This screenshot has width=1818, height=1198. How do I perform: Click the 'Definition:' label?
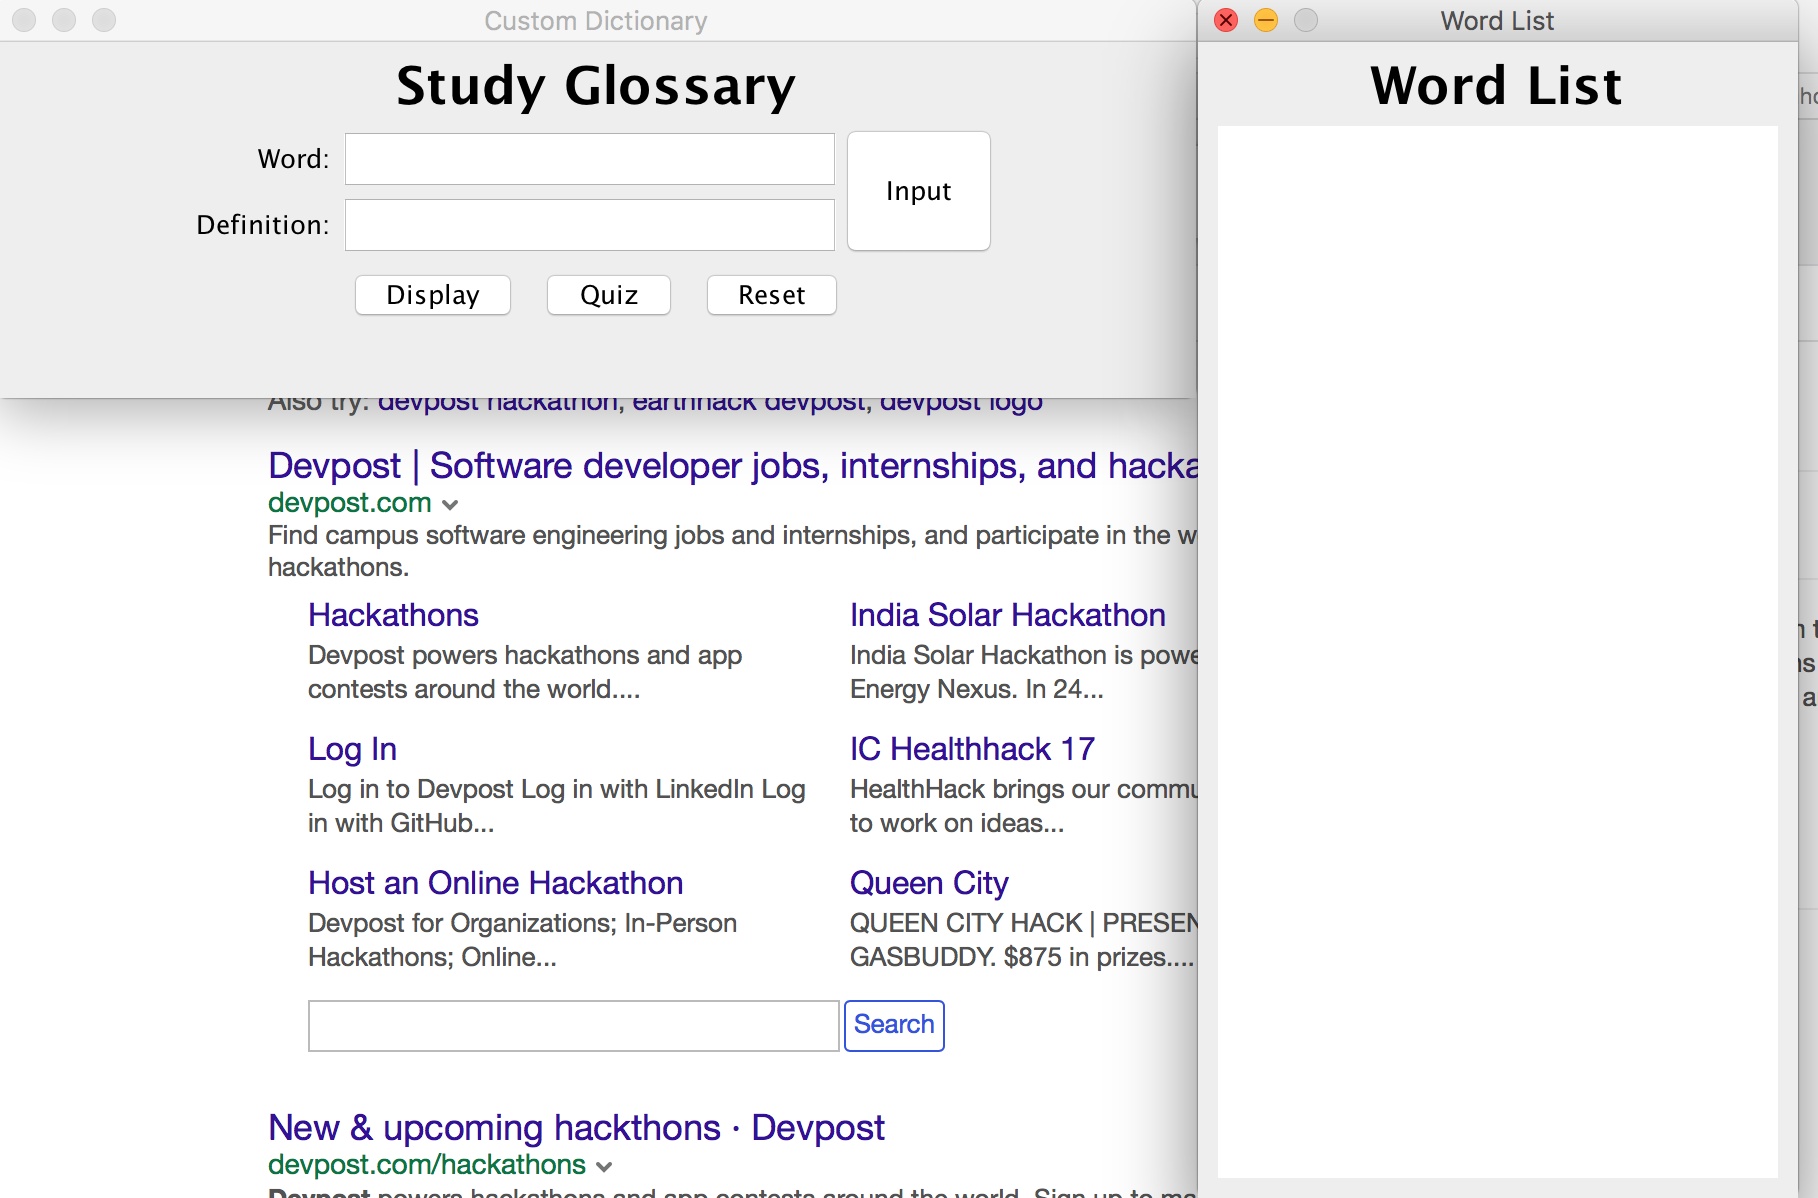pos(263,225)
